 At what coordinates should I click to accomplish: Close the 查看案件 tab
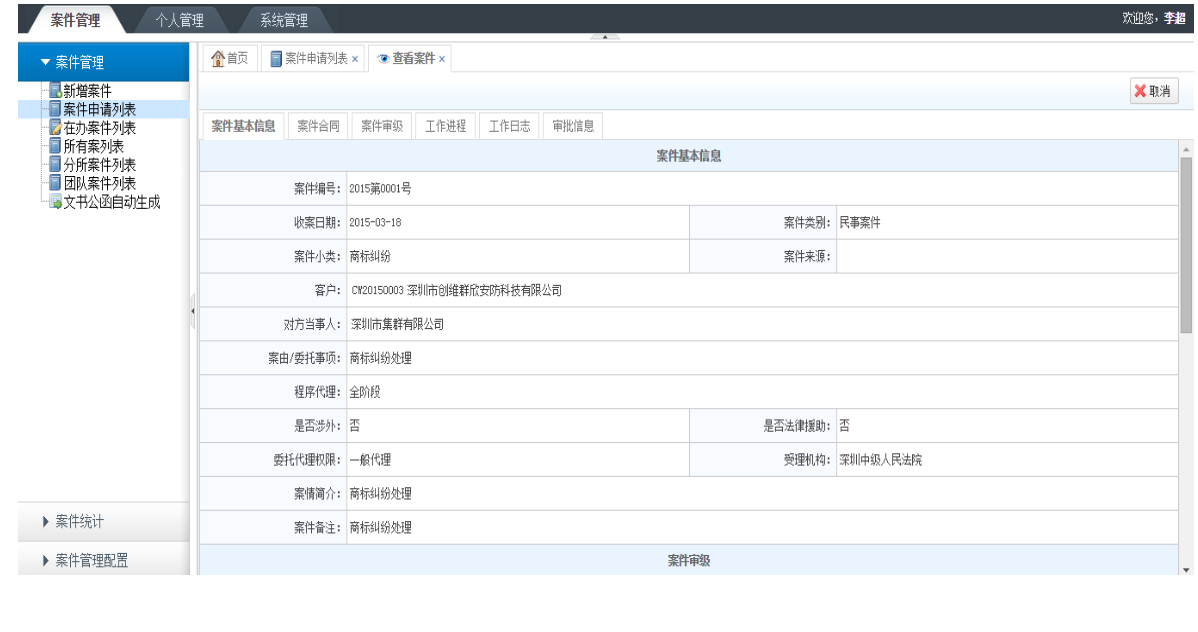click(x=442, y=59)
